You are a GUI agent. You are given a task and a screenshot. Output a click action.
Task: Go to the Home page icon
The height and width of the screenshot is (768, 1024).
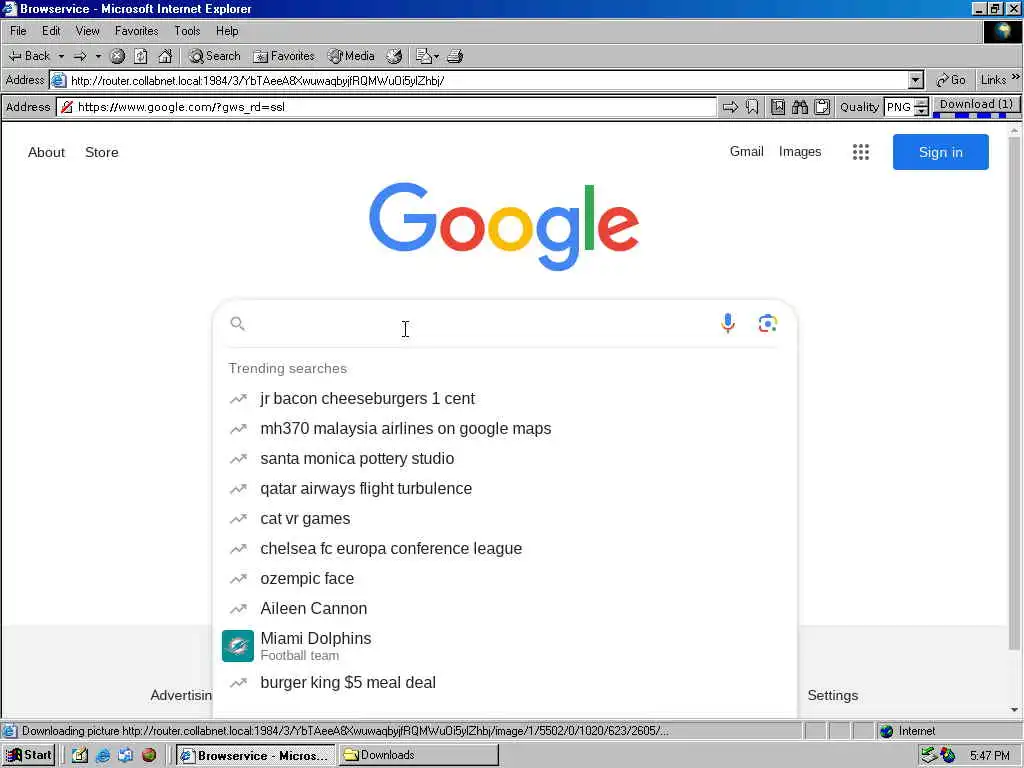[165, 56]
